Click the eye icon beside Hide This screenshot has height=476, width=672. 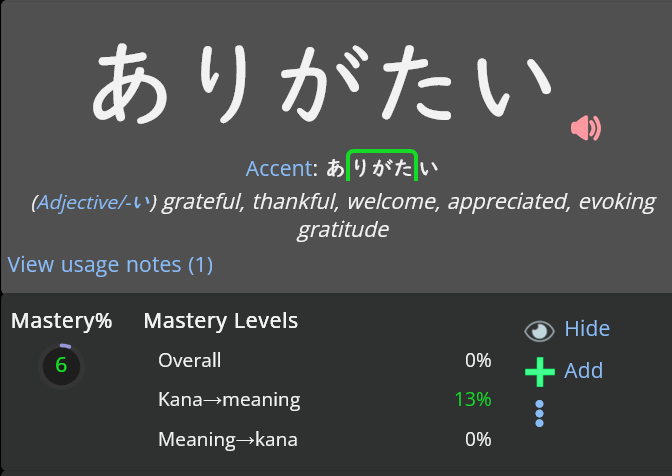tap(539, 331)
